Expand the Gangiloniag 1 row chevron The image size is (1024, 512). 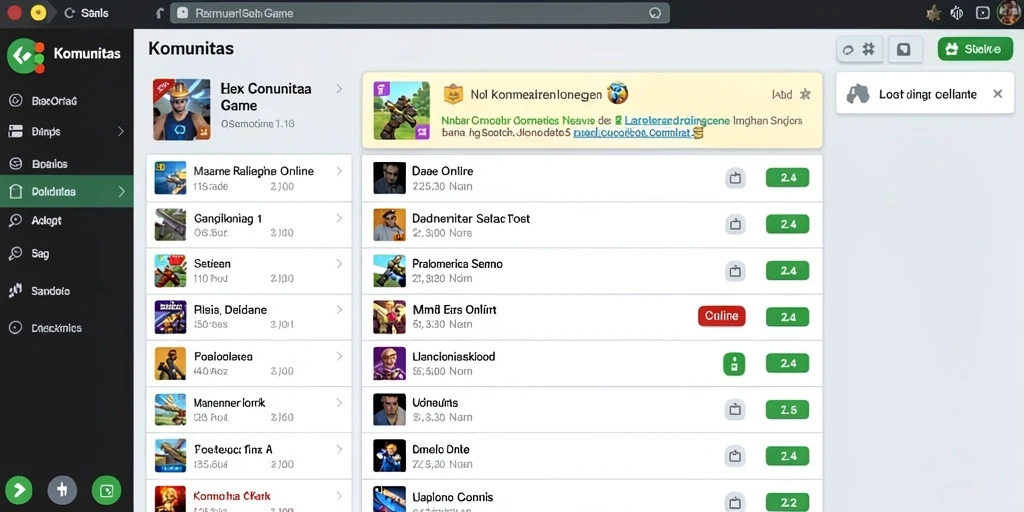339,218
